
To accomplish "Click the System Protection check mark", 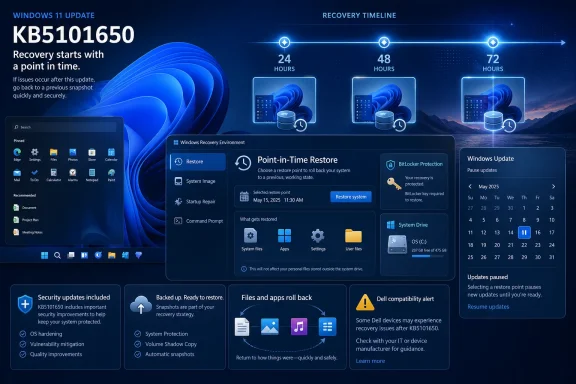I will pos(137,334).
